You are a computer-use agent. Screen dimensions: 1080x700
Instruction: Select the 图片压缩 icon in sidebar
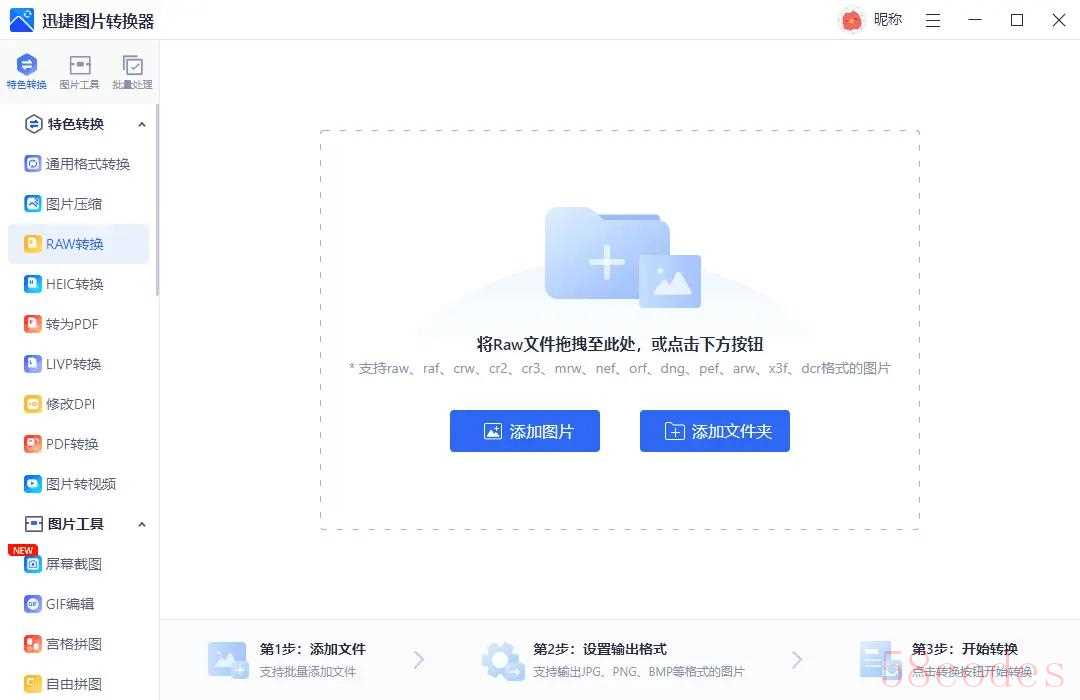click(33, 204)
